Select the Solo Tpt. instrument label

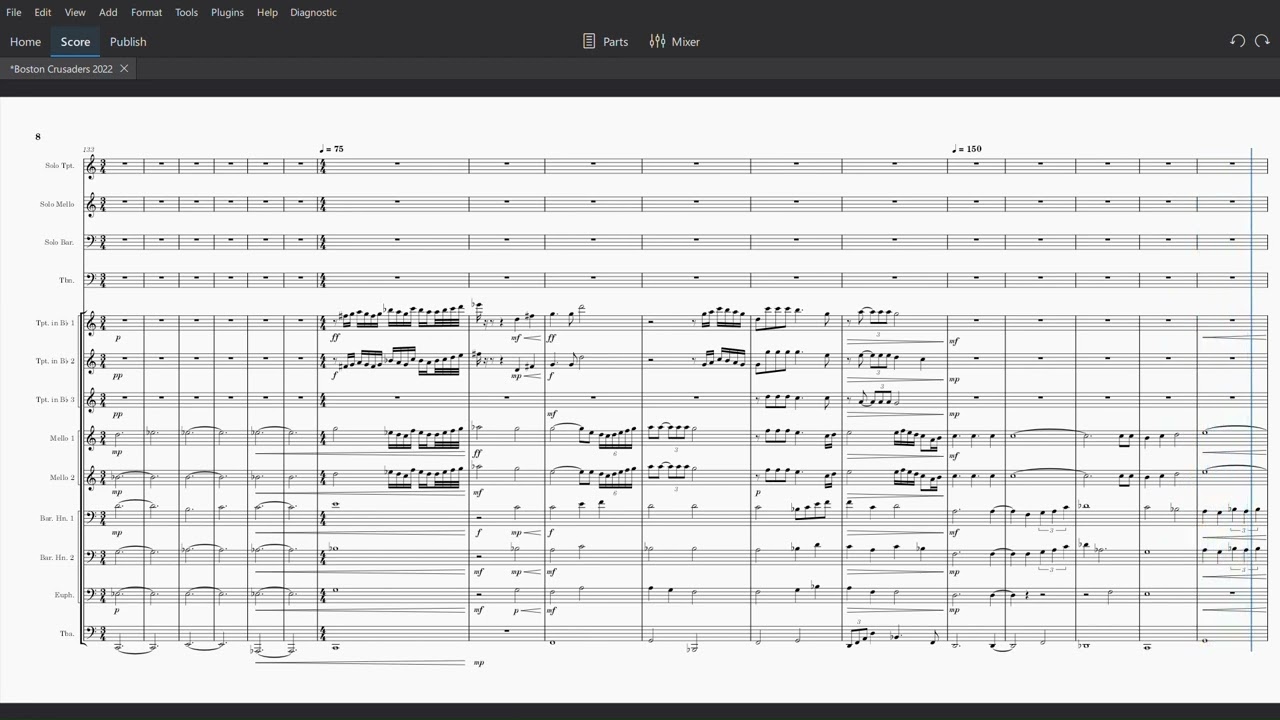click(59, 165)
